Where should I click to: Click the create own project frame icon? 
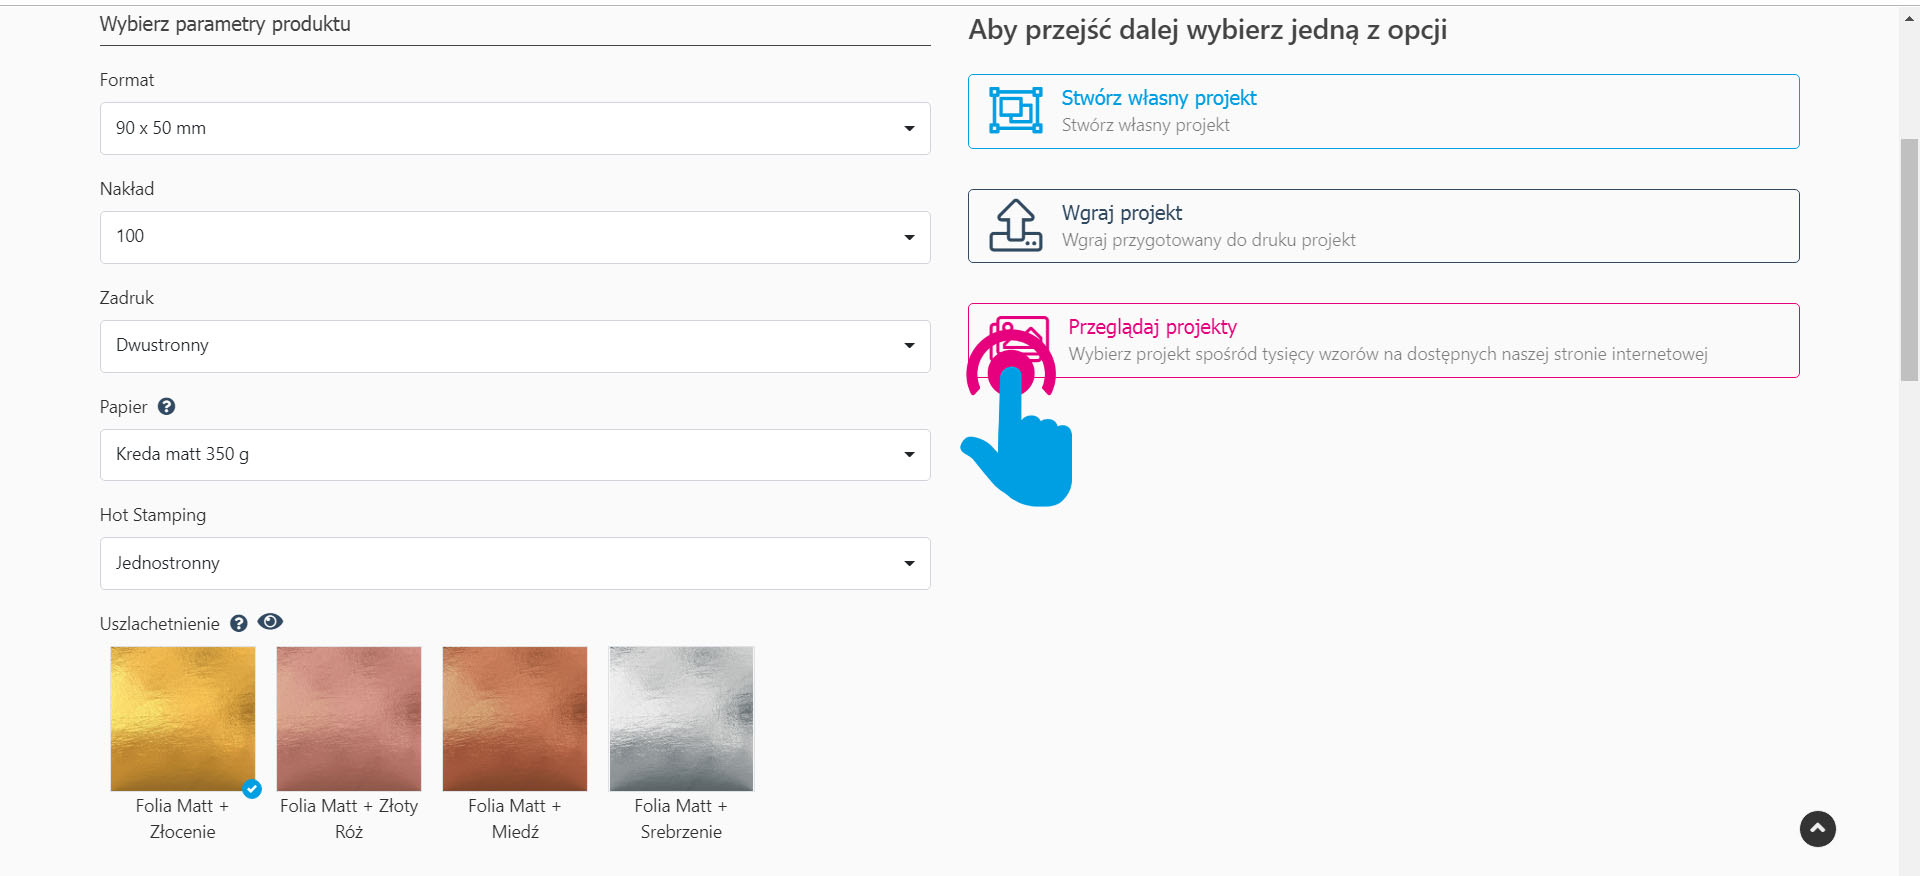(x=1015, y=110)
